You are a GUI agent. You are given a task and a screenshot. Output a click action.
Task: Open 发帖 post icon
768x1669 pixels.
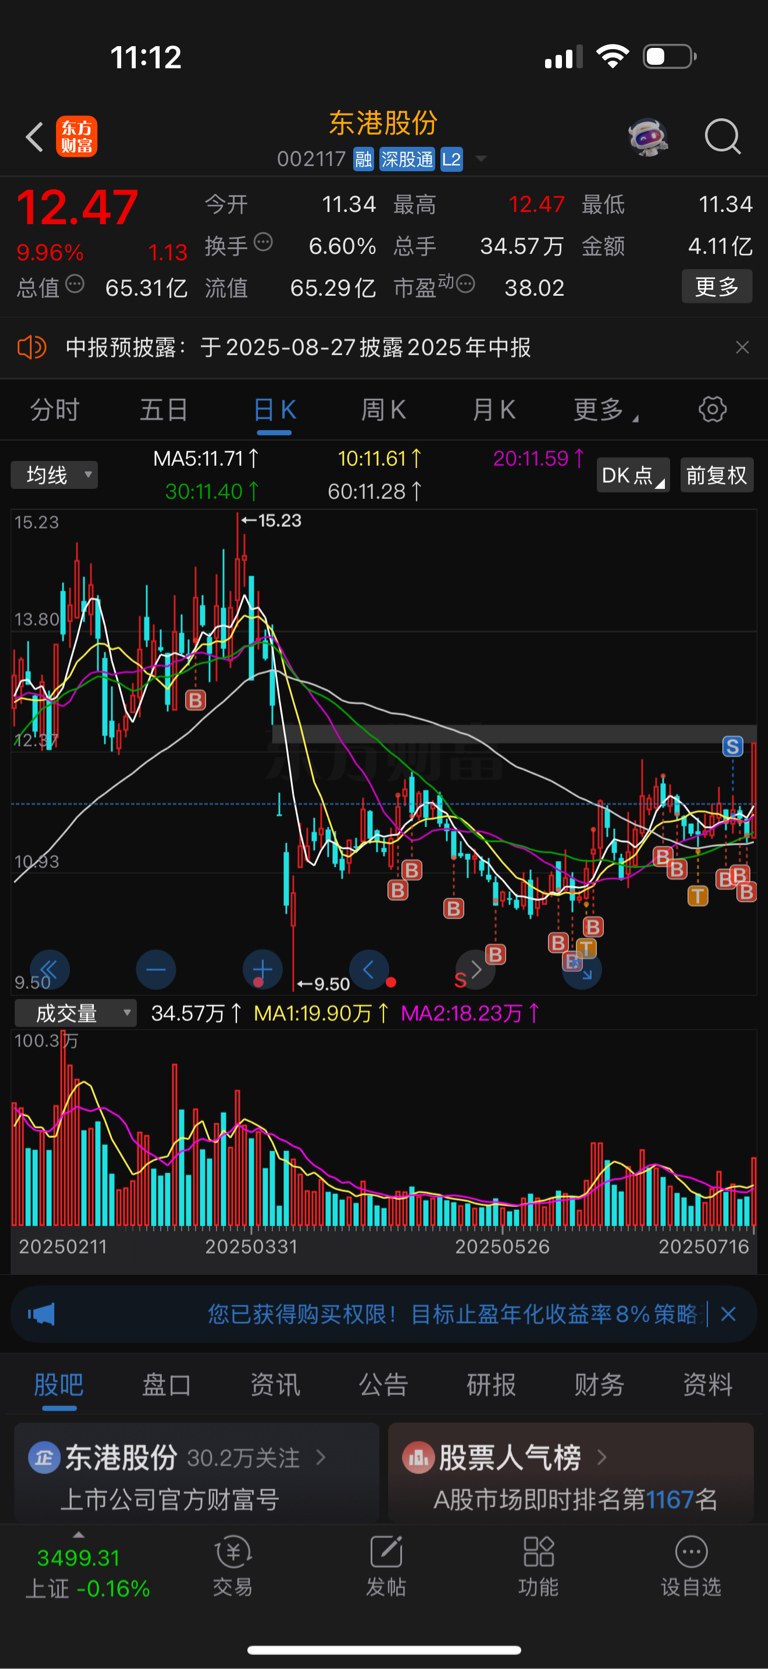(386, 1566)
